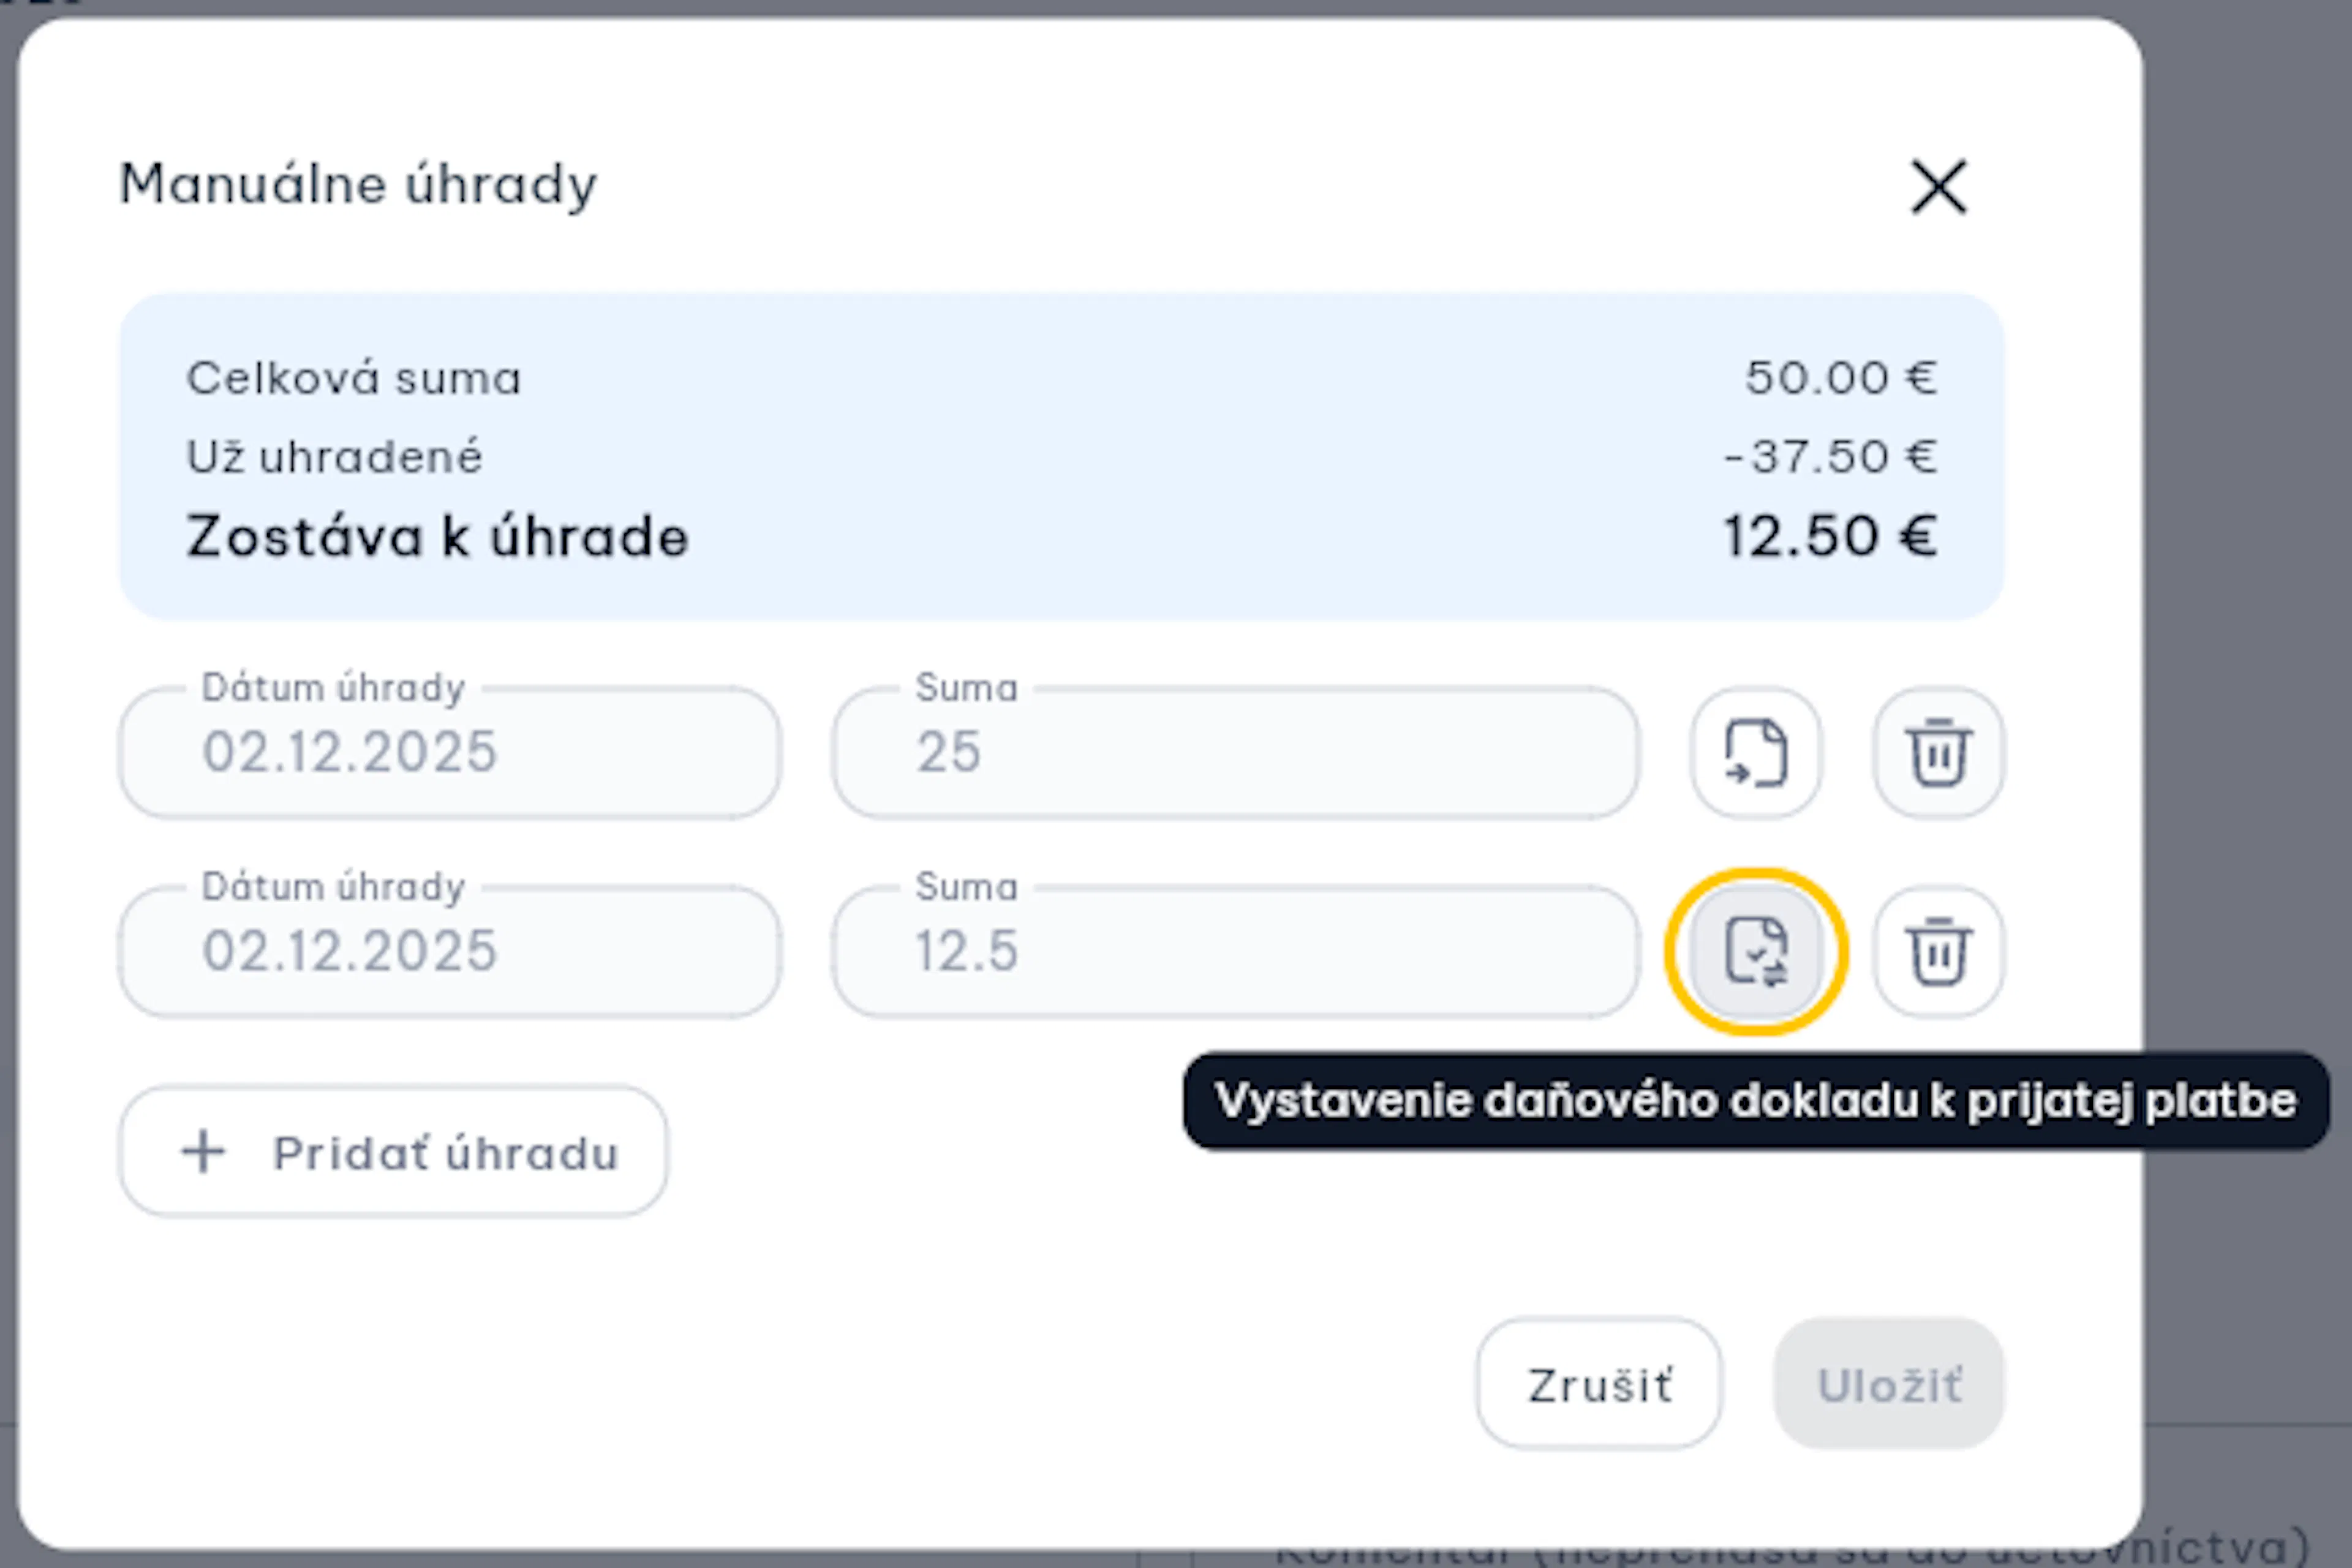Image resolution: width=2352 pixels, height=1568 pixels.
Task: Close the Manuálne úhrady dialog with X
Action: click(1938, 187)
